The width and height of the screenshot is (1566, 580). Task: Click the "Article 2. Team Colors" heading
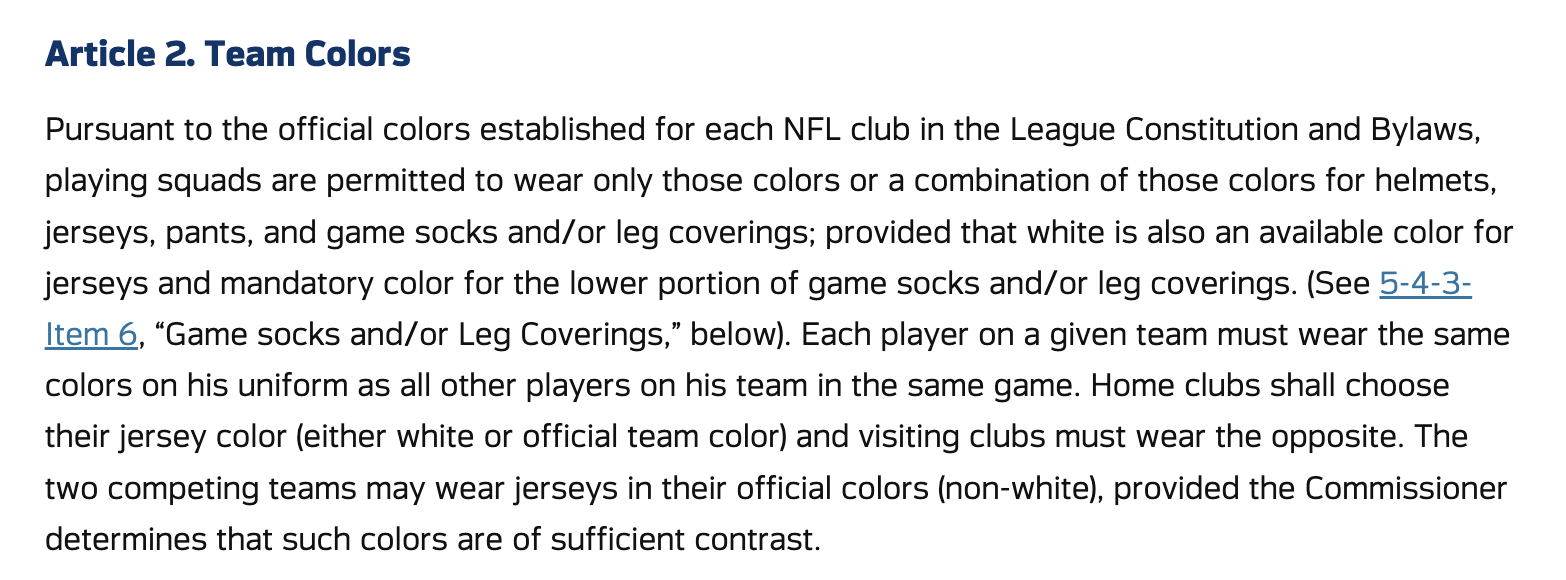[227, 54]
